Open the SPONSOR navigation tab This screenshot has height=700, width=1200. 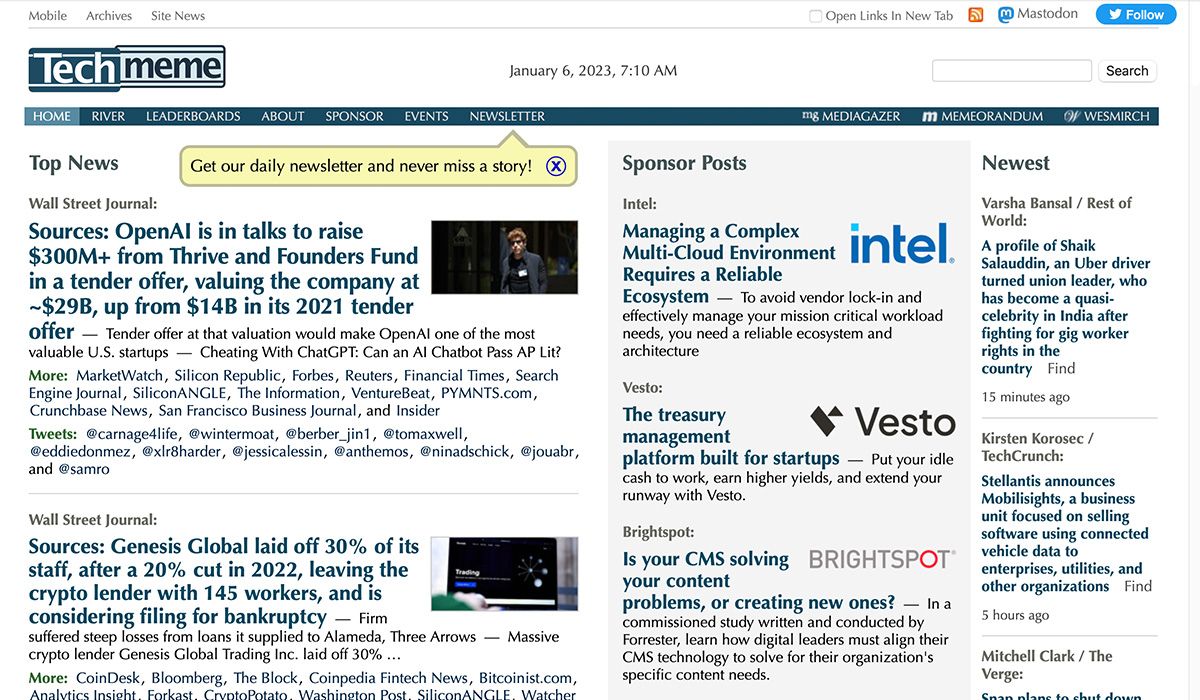pos(354,116)
